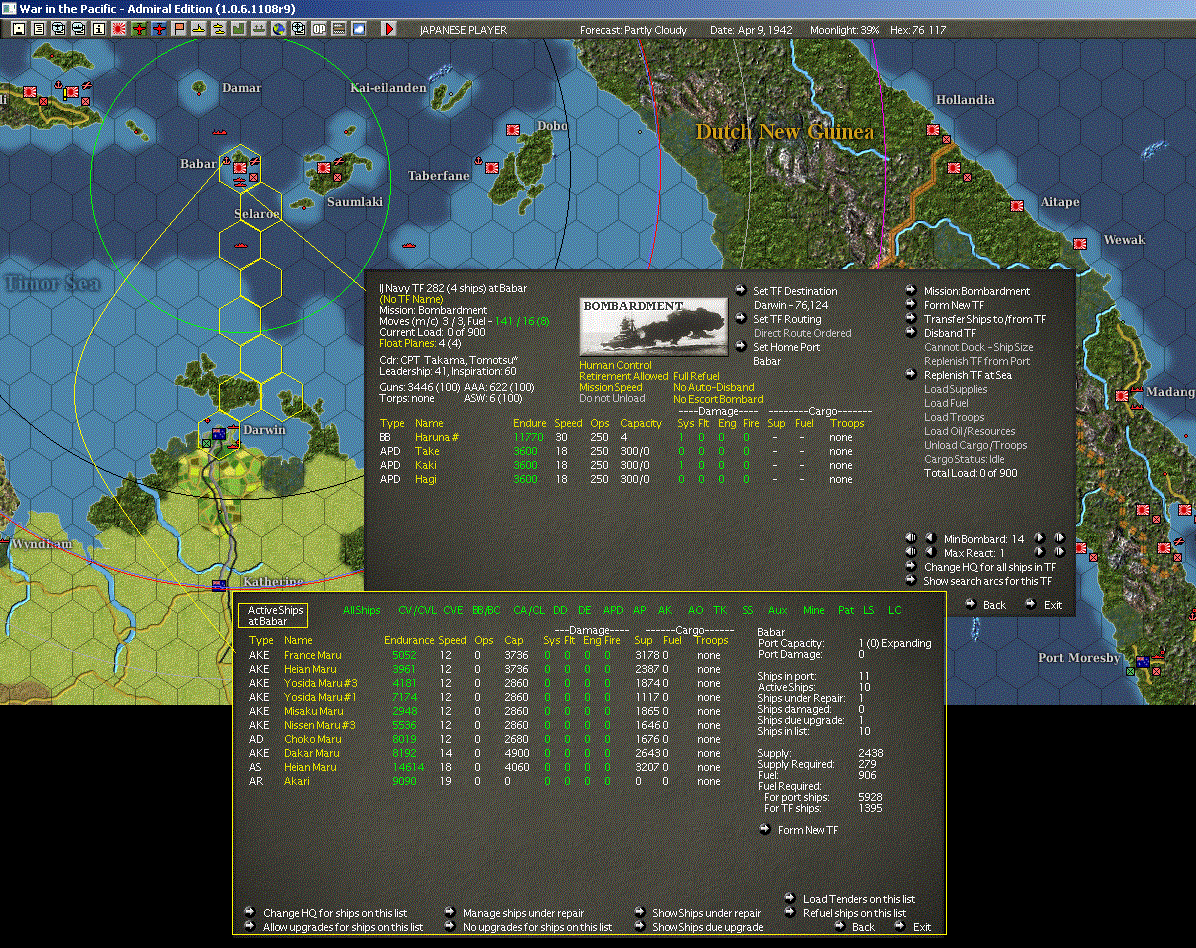Image resolution: width=1196 pixels, height=948 pixels.
Task: Click Exit in the TF 282 panel
Action: pos(1053,605)
